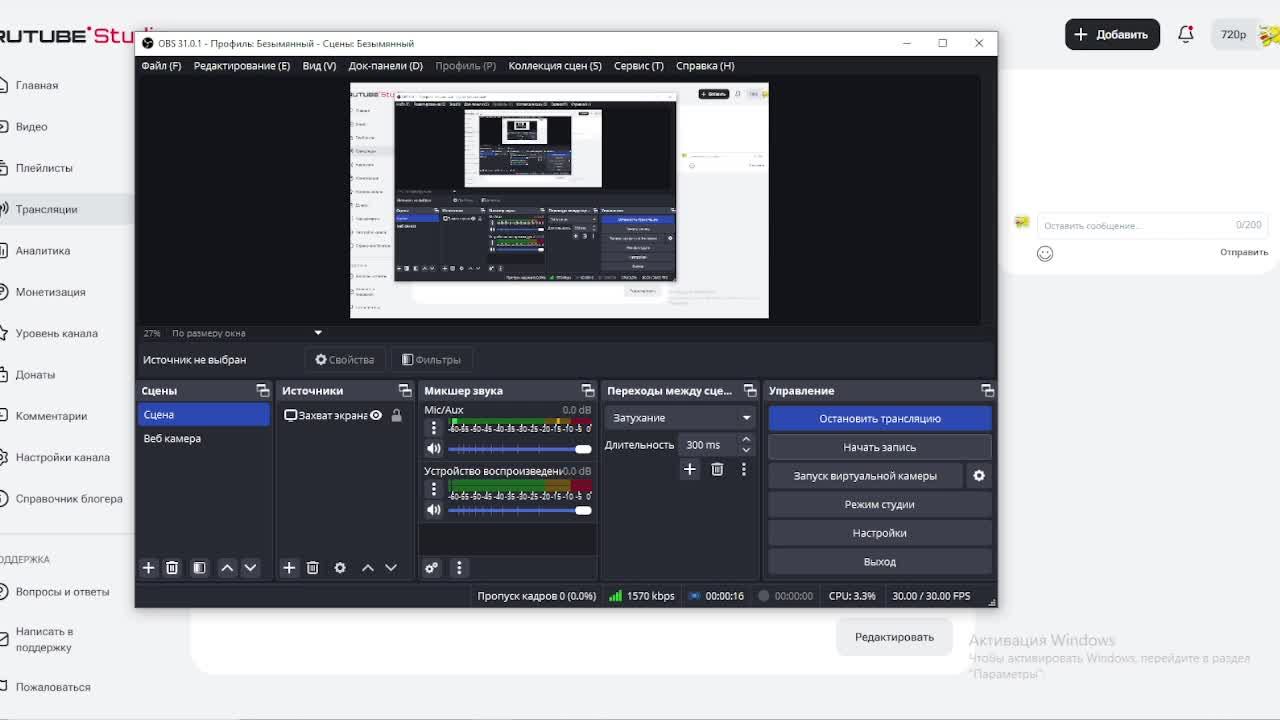Pop out the Микшер звука dock

tap(587, 391)
